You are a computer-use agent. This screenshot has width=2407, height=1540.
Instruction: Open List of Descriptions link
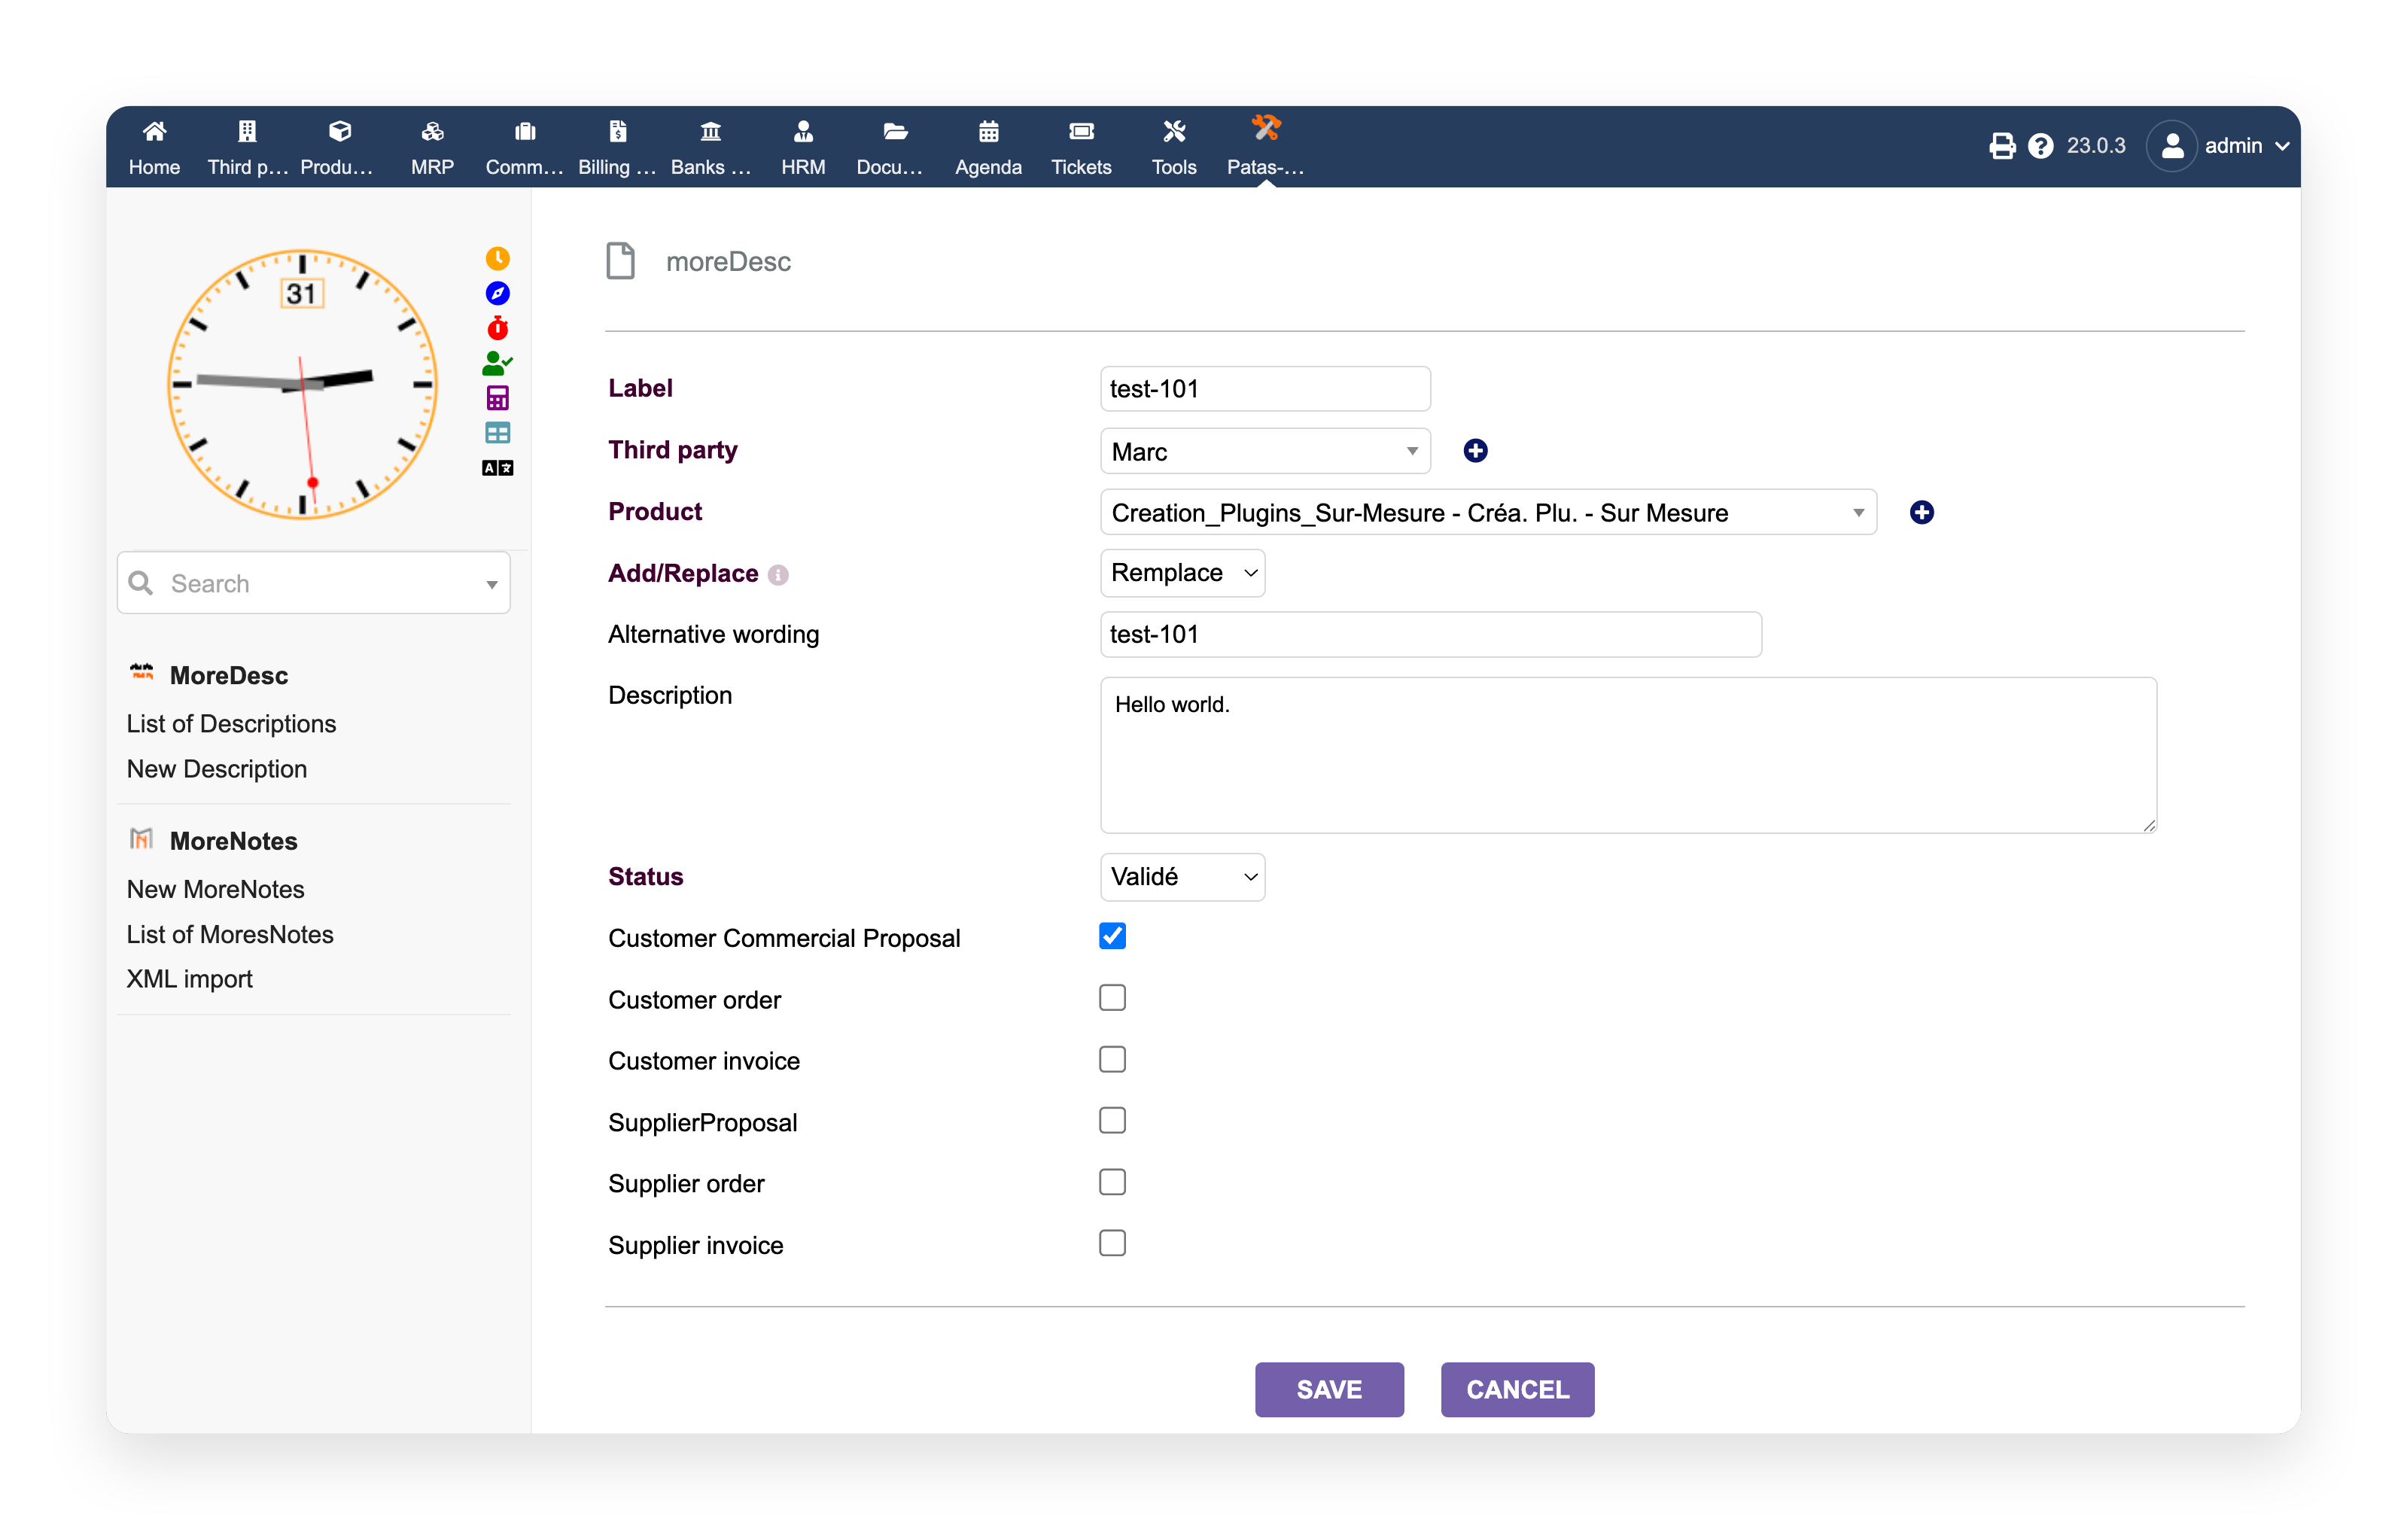click(x=231, y=723)
